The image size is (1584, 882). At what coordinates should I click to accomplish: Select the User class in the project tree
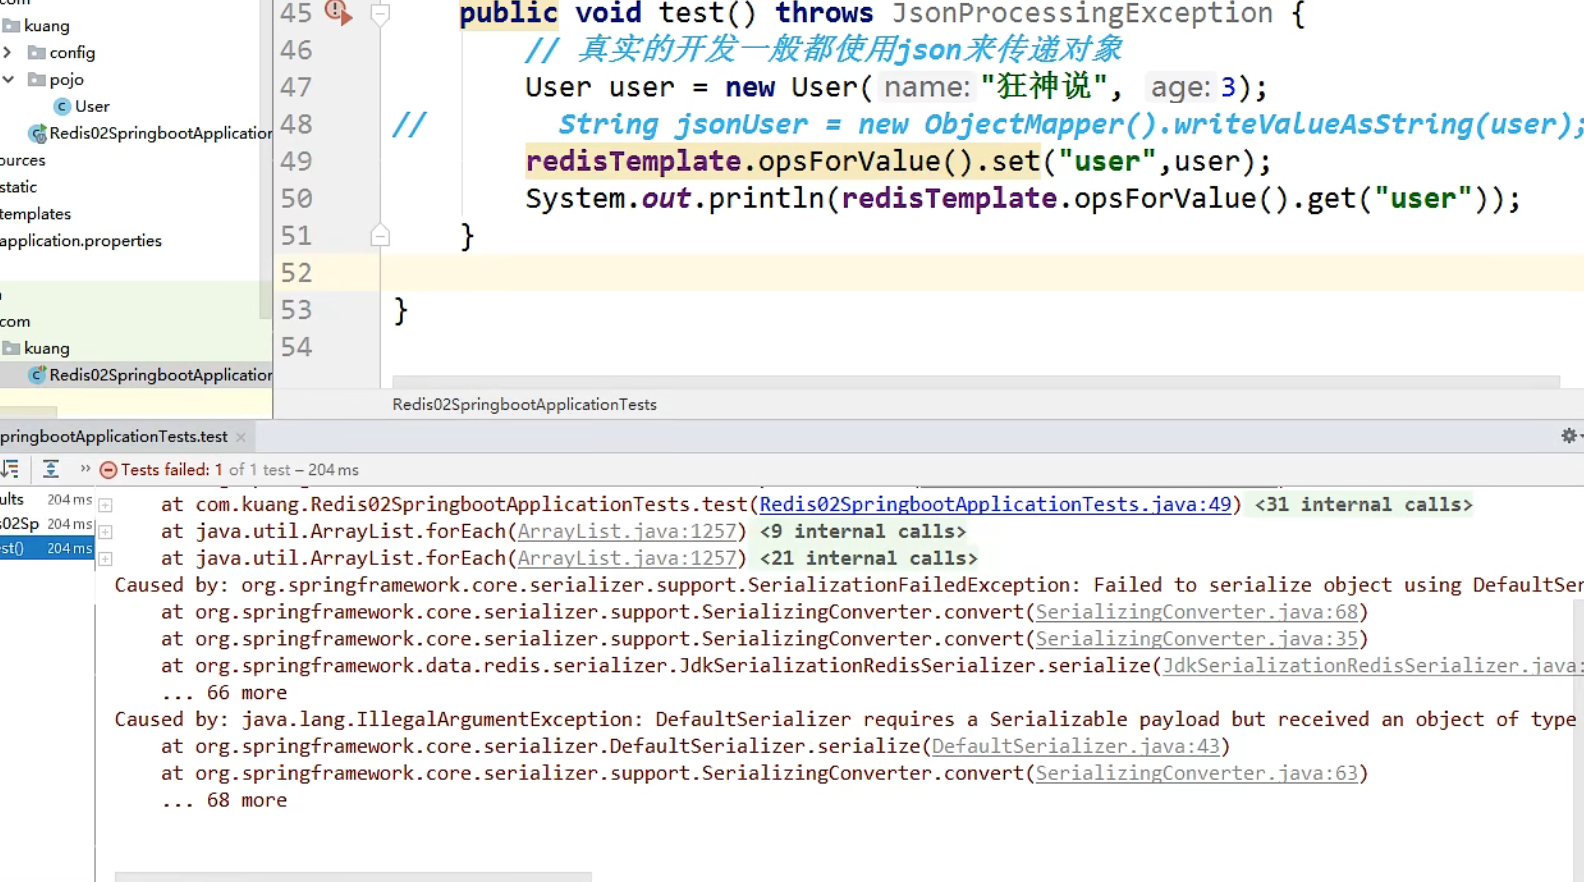[92, 106]
